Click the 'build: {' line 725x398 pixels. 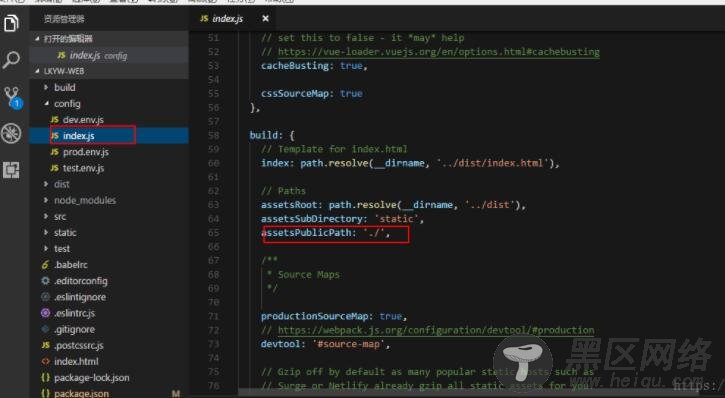(272, 135)
